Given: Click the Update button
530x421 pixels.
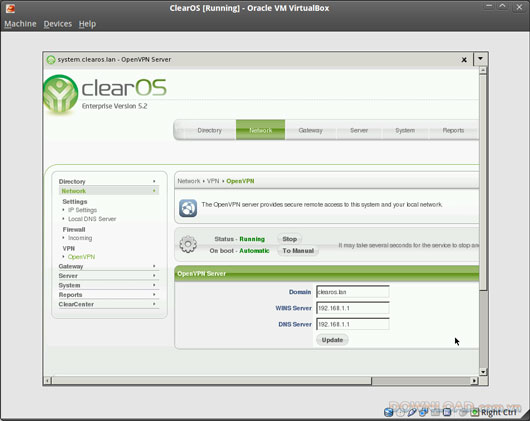Looking at the screenshot, I should tap(332, 340).
